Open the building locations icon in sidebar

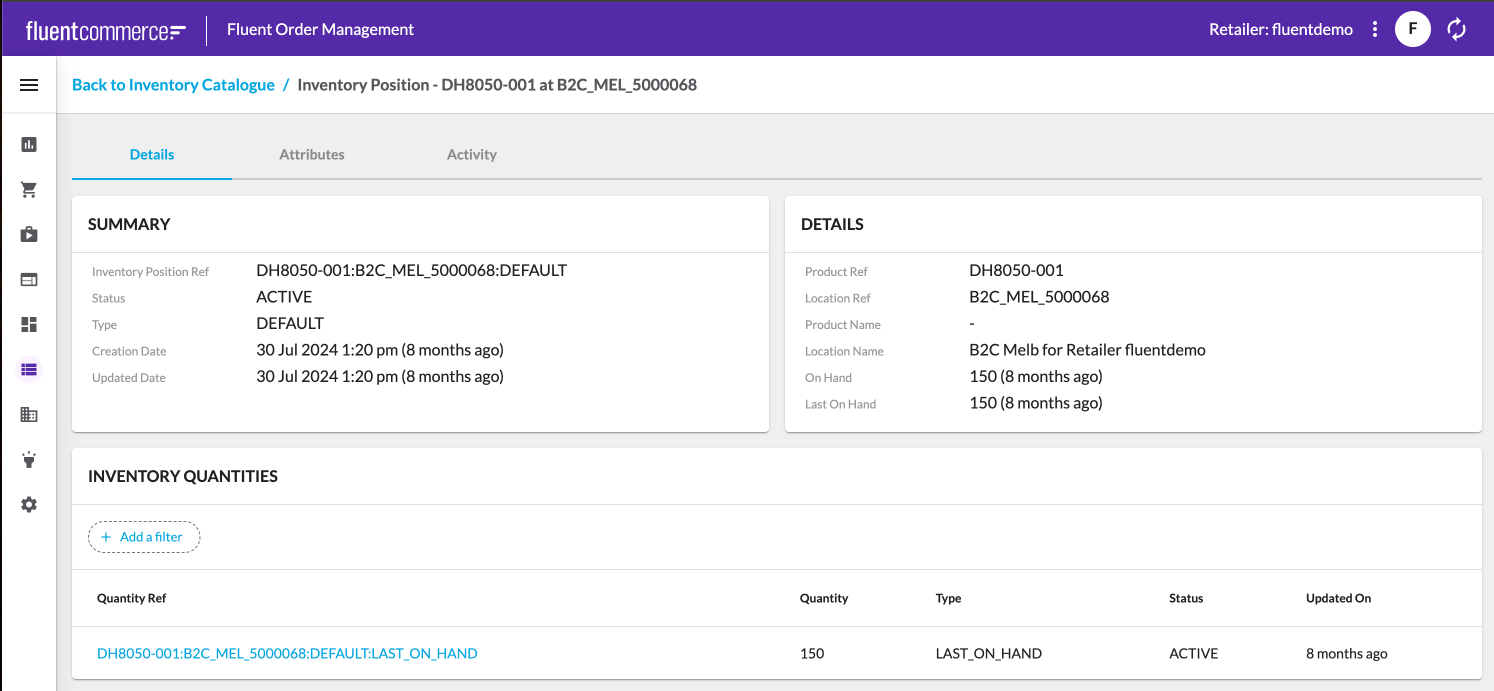coord(29,415)
